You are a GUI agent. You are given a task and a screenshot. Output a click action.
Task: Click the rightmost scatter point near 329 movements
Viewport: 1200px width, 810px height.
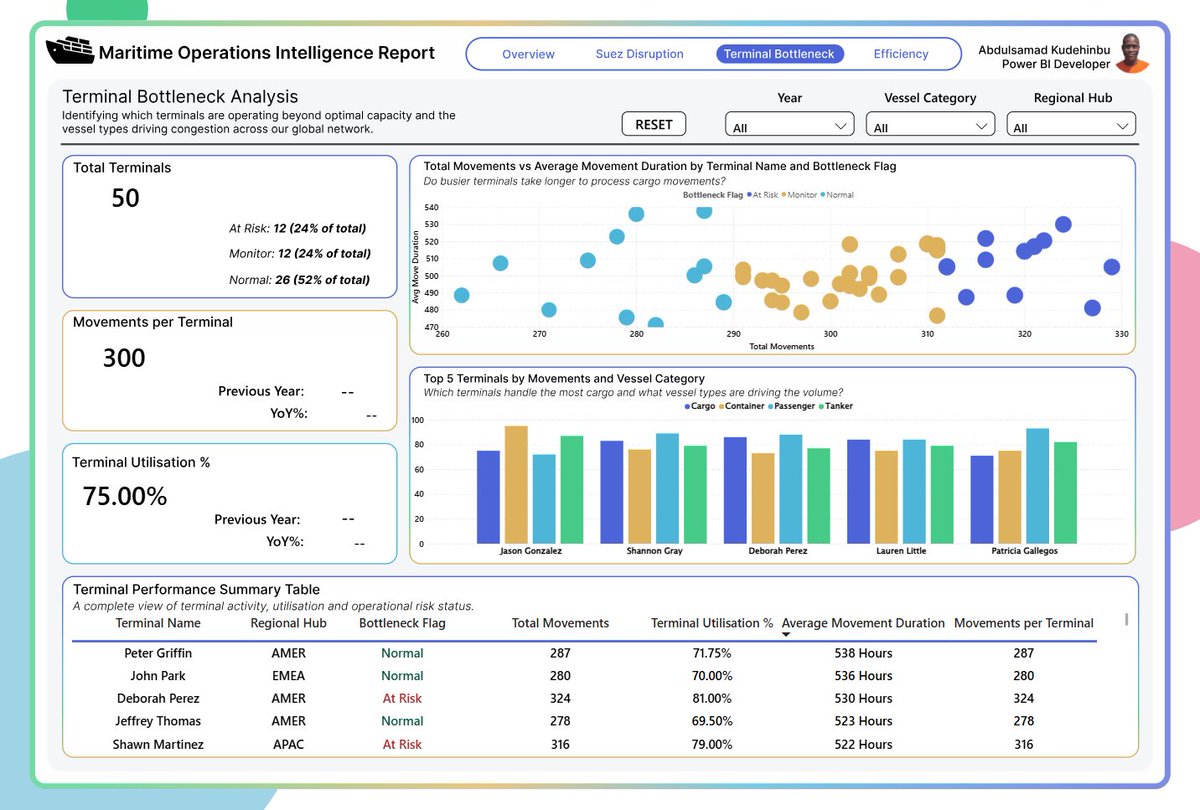(x=1111, y=267)
